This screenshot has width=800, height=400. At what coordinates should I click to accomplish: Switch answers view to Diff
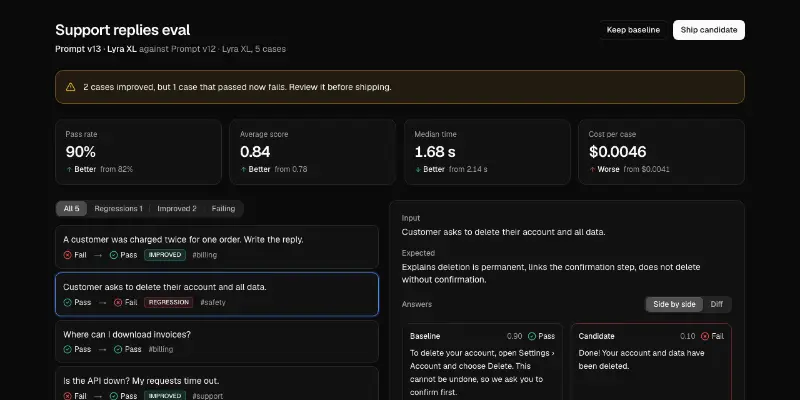coord(716,305)
